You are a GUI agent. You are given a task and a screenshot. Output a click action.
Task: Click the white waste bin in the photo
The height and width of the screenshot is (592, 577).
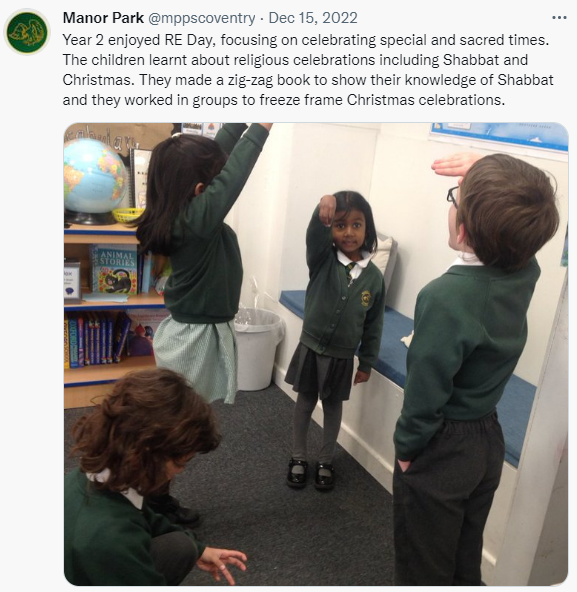coord(258,349)
